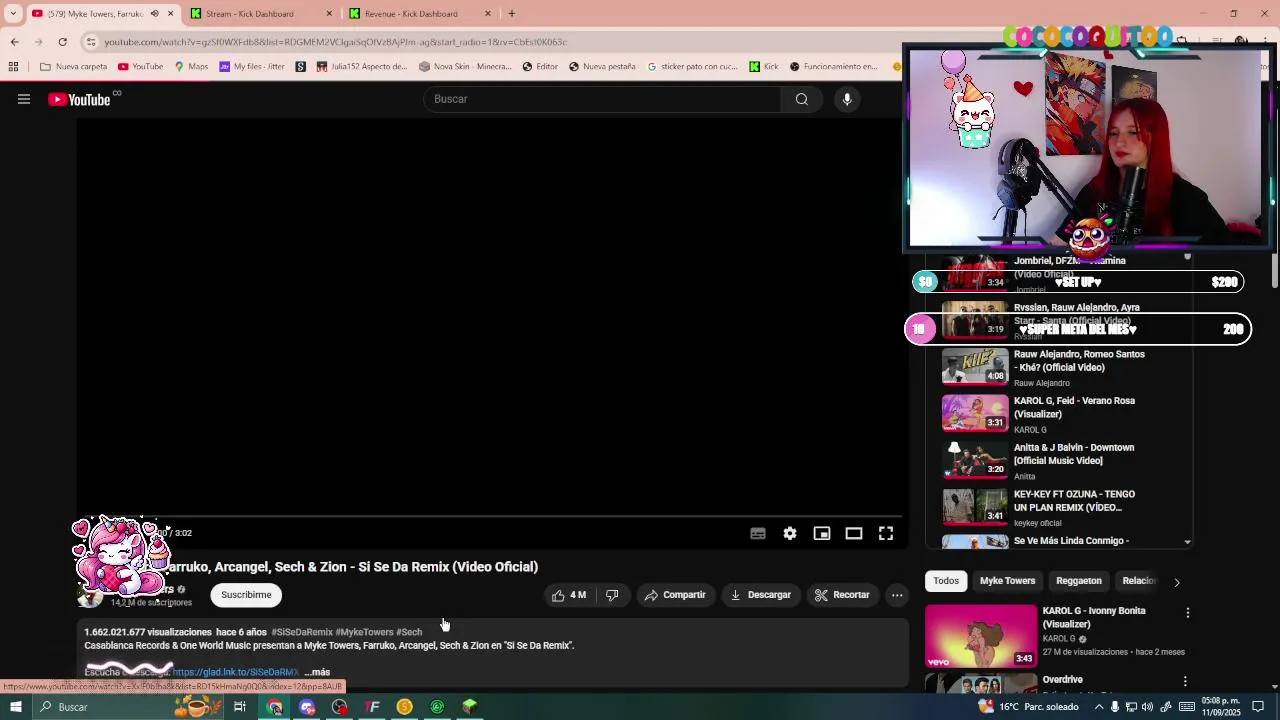Open the Maps bookmark

pos(191,67)
